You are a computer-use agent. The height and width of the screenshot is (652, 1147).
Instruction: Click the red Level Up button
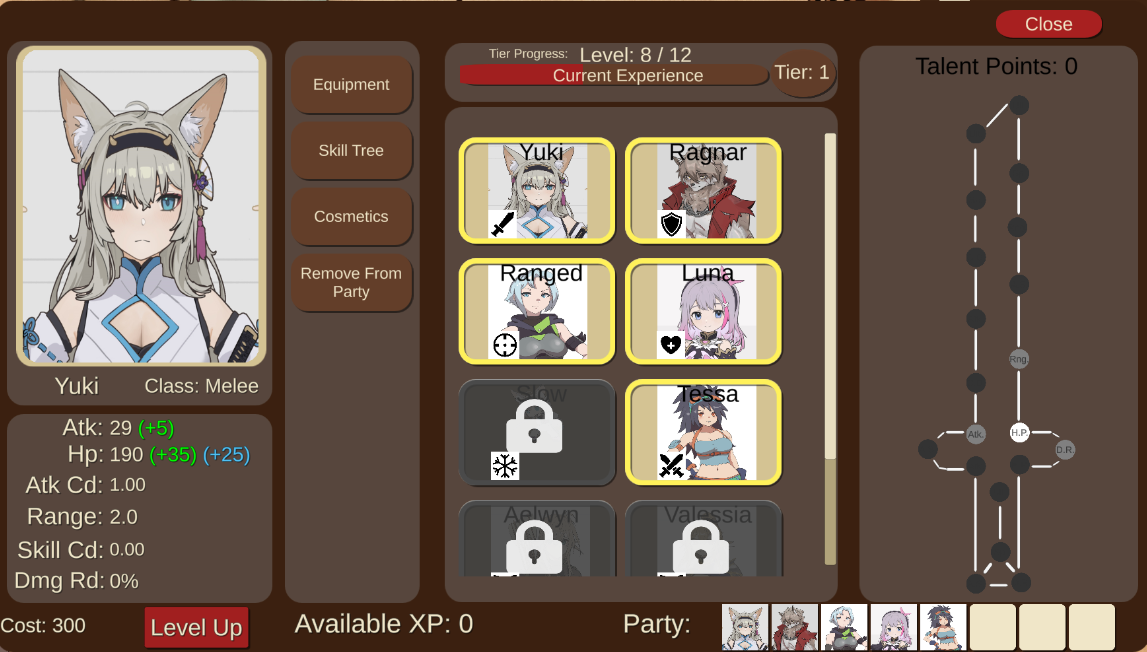click(197, 627)
